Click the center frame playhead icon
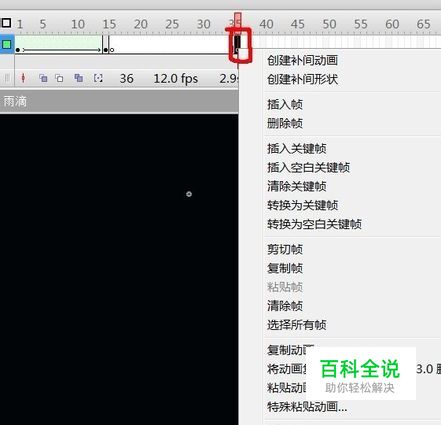Image resolution: width=441 pixels, height=425 pixels. [x=23, y=78]
